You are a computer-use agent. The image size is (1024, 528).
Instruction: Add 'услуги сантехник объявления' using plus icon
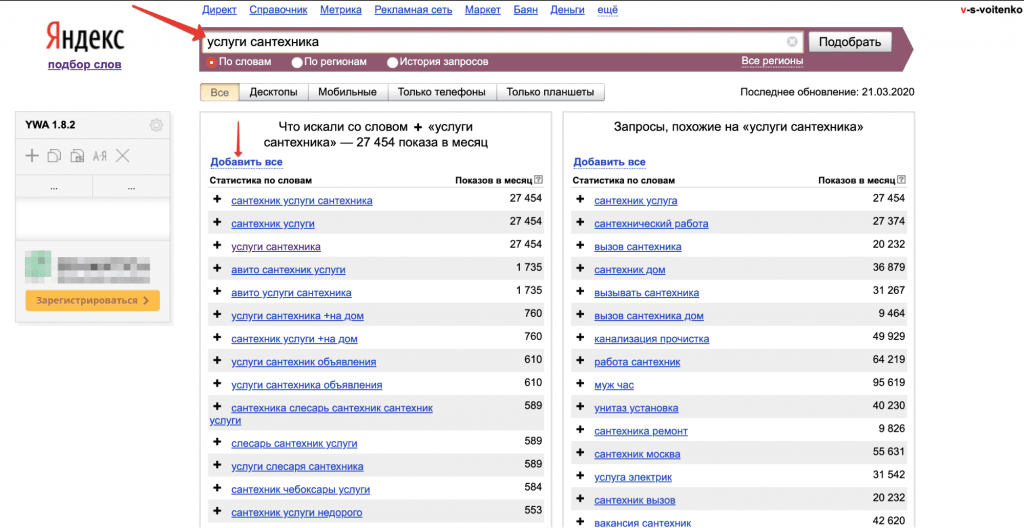tap(217, 361)
